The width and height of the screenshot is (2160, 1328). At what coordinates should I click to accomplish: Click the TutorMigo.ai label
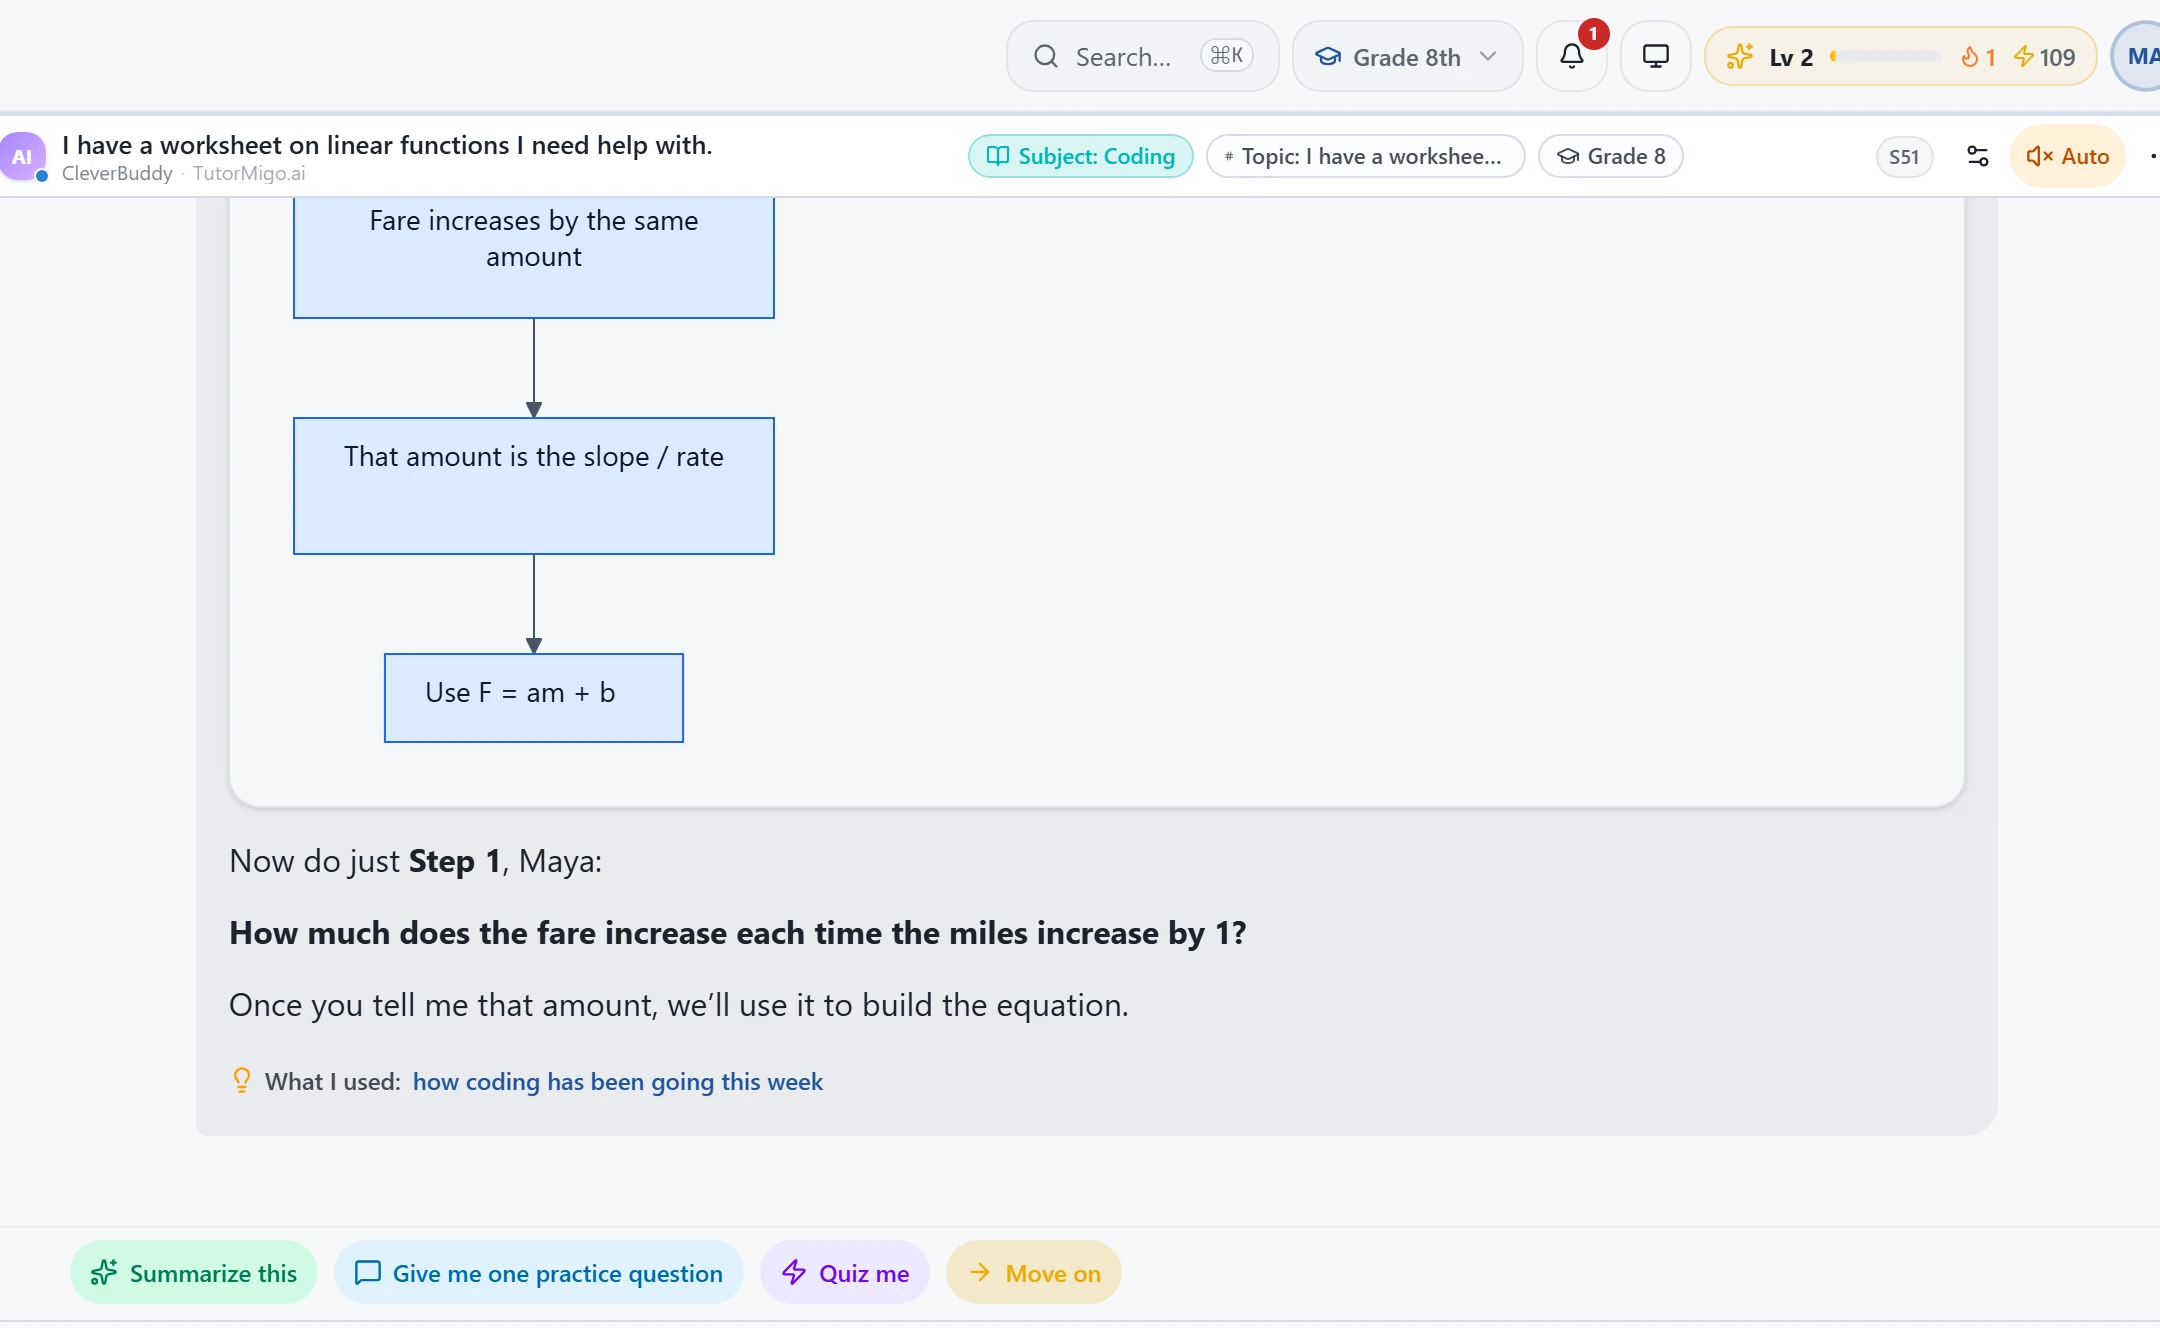coord(249,173)
